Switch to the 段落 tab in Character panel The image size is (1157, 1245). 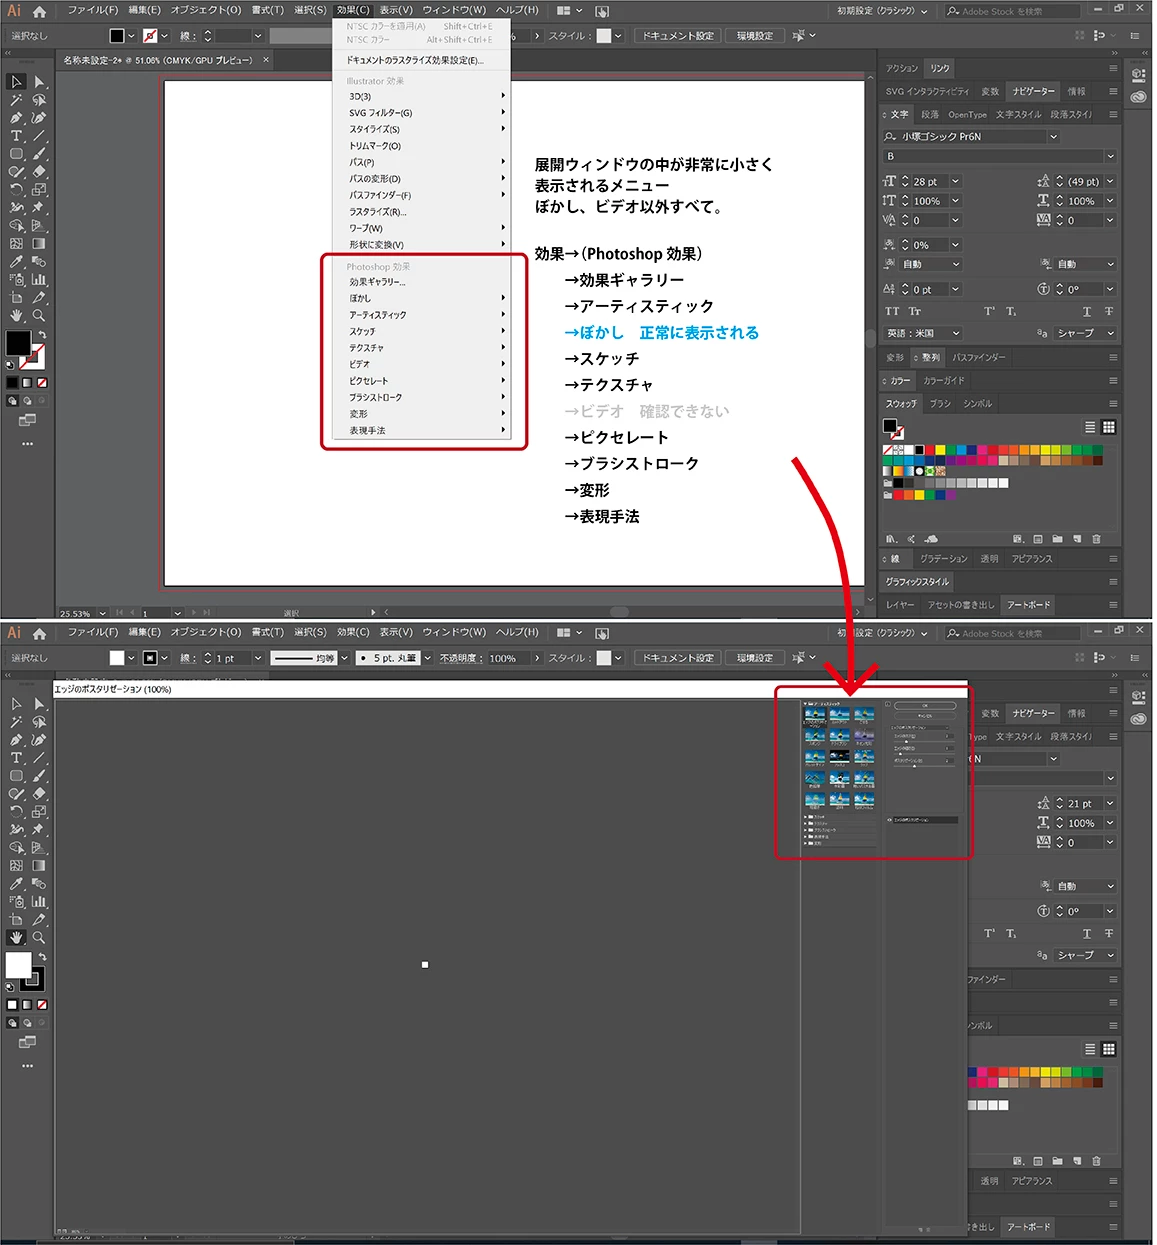pyautogui.click(x=930, y=115)
